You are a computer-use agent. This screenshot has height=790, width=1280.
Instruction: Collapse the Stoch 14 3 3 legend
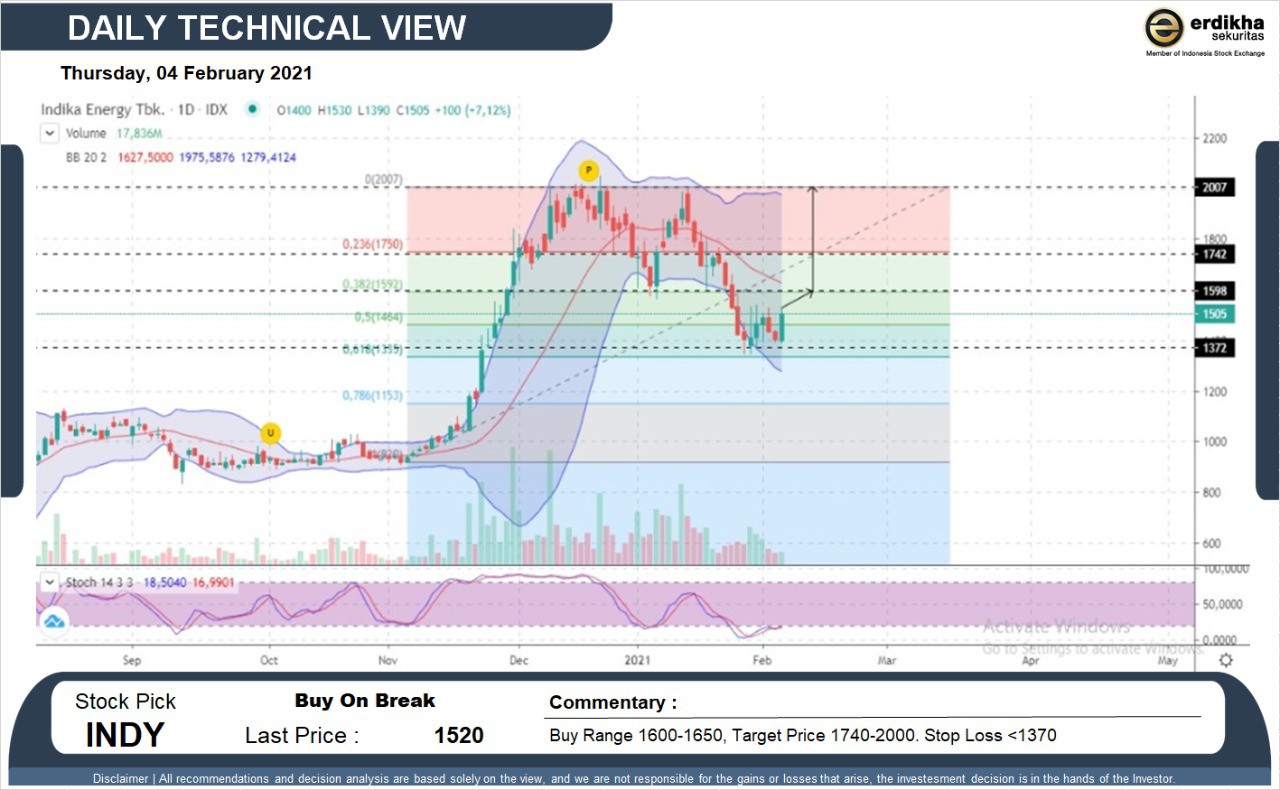click(48, 581)
